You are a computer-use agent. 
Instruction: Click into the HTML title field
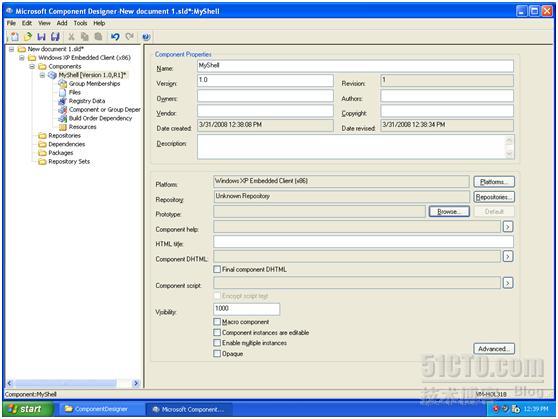(363, 242)
